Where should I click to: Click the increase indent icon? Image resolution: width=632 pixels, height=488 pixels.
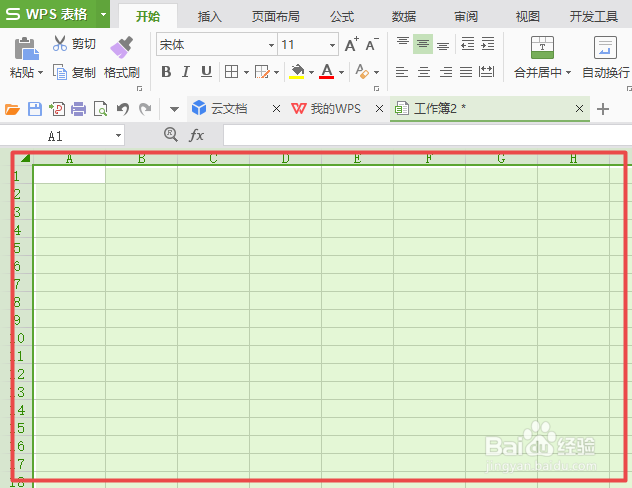coord(488,44)
